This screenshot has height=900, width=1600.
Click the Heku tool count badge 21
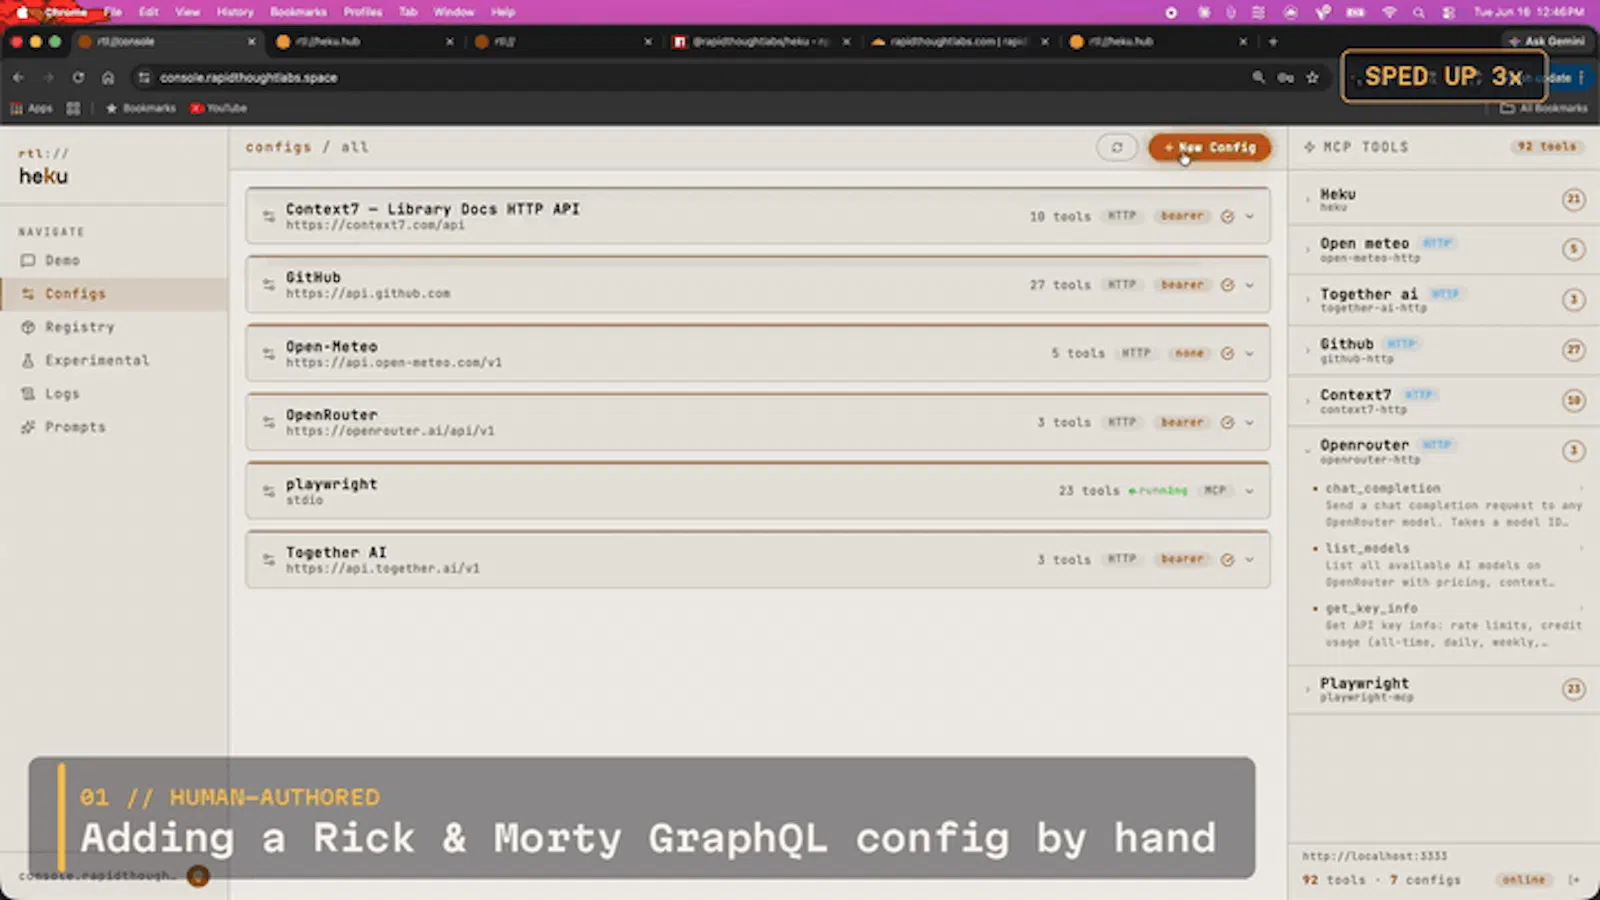pyautogui.click(x=1573, y=199)
